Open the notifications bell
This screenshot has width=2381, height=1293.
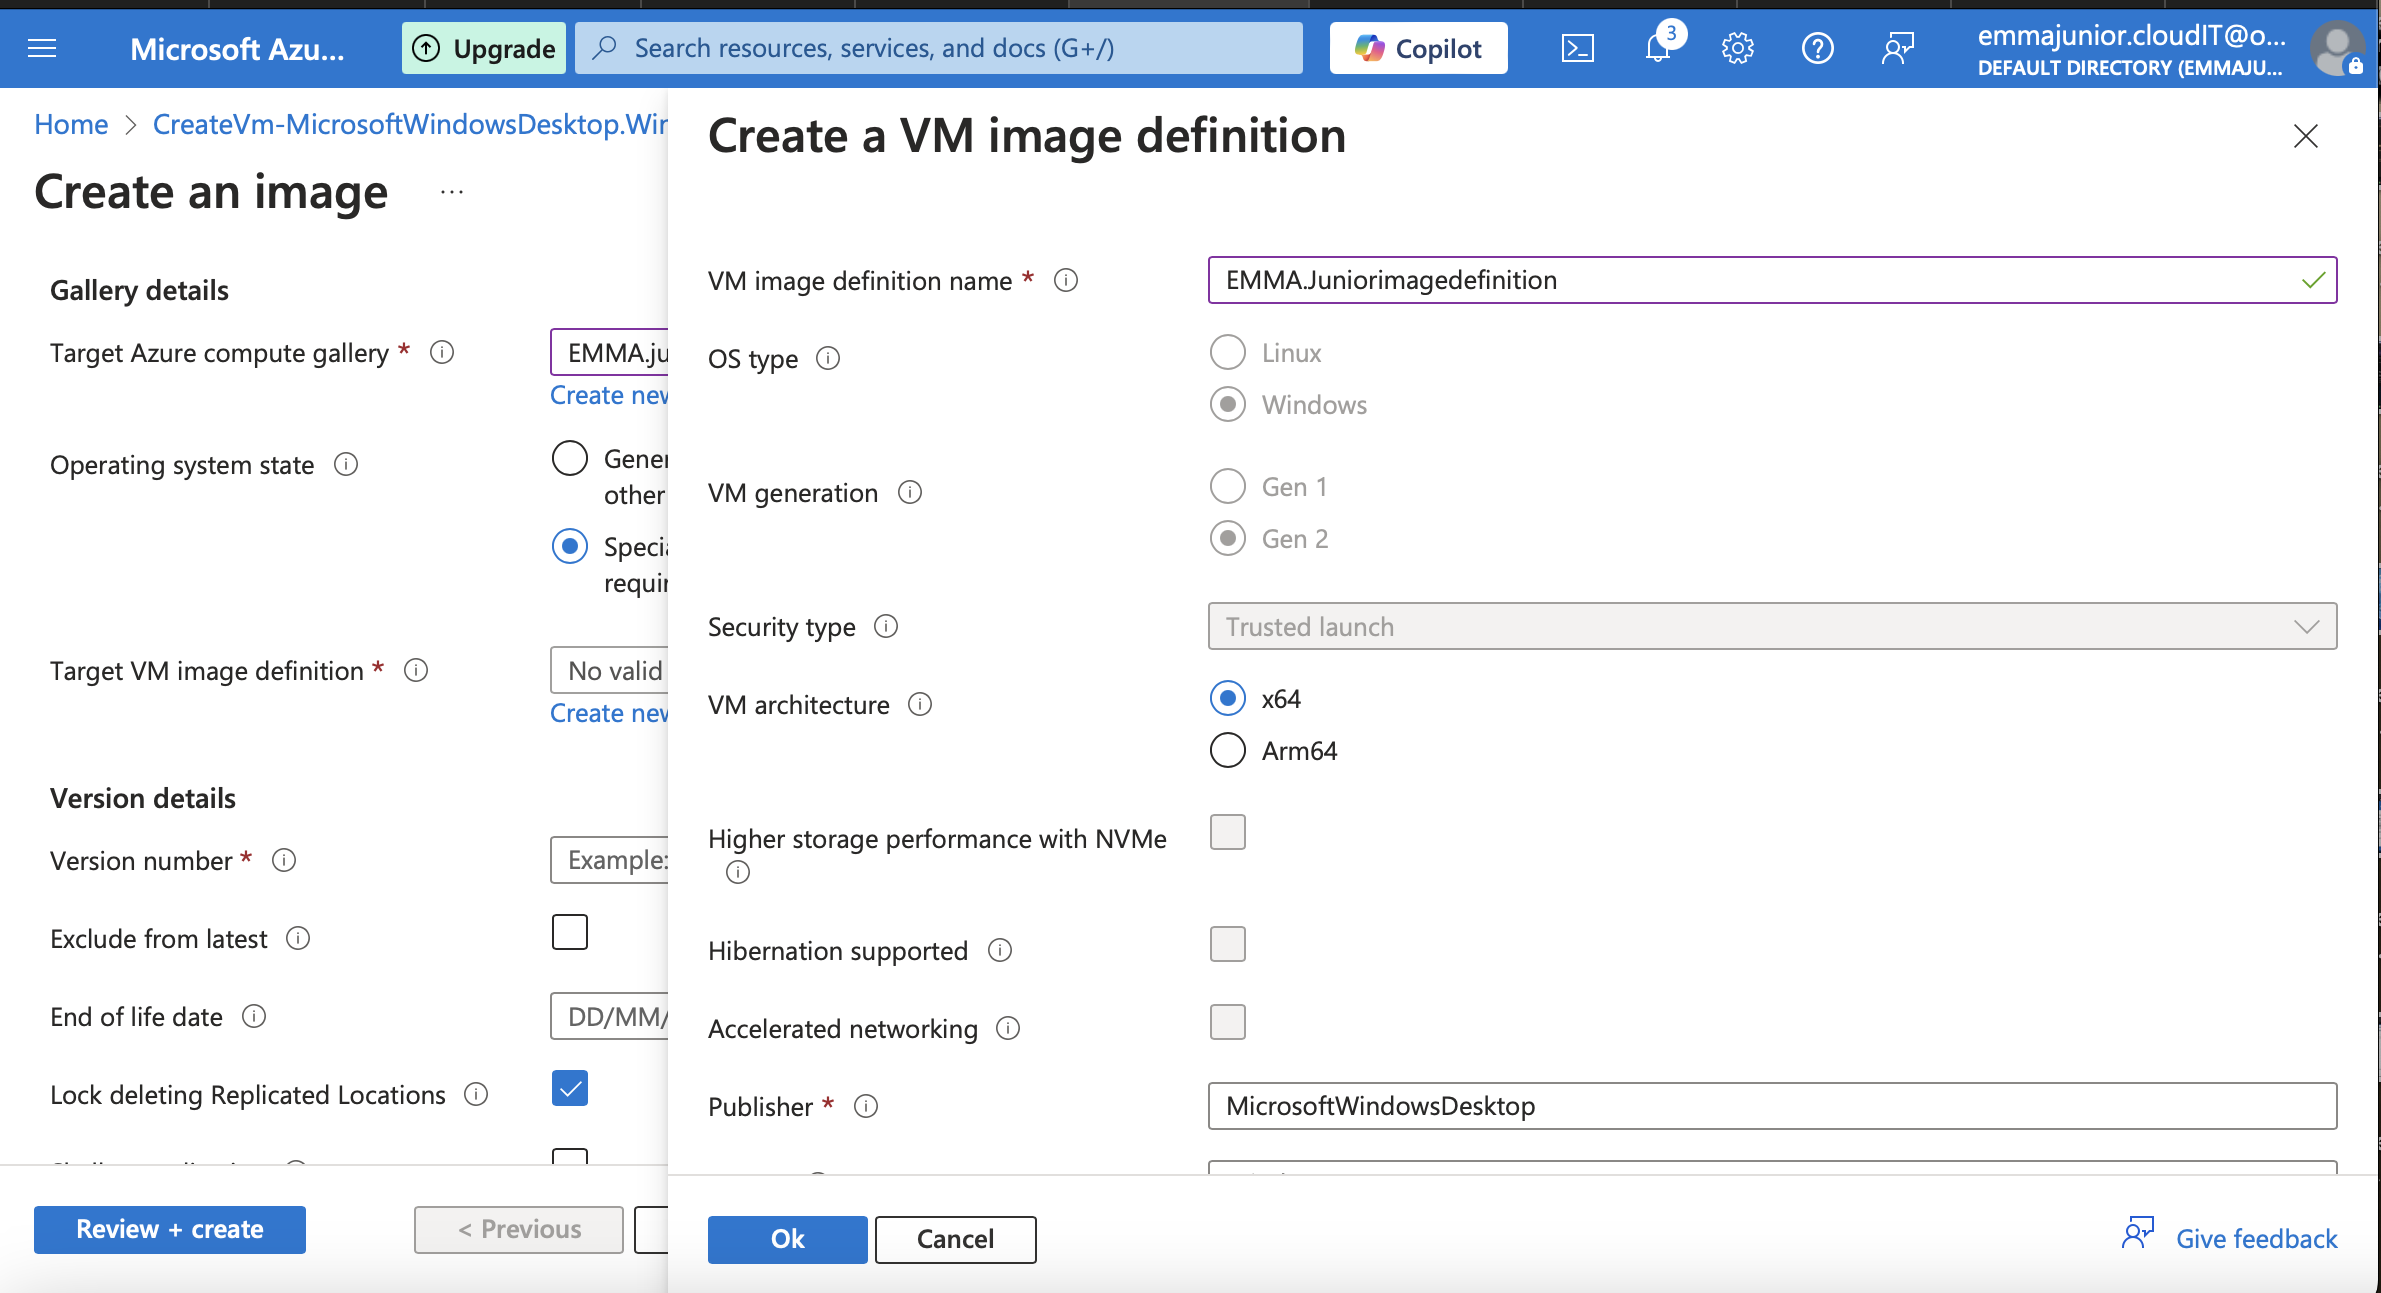(x=1658, y=48)
